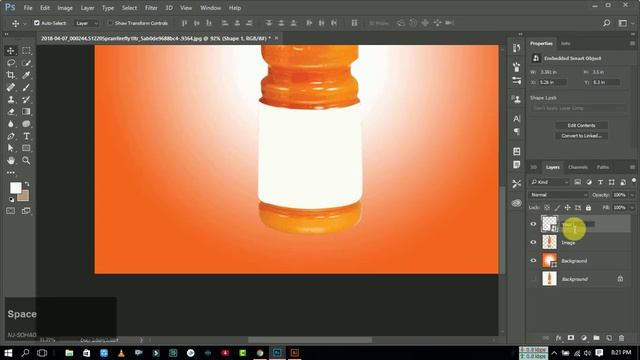Toggle Quick Mask mode
640x360 pixels.
(11, 211)
